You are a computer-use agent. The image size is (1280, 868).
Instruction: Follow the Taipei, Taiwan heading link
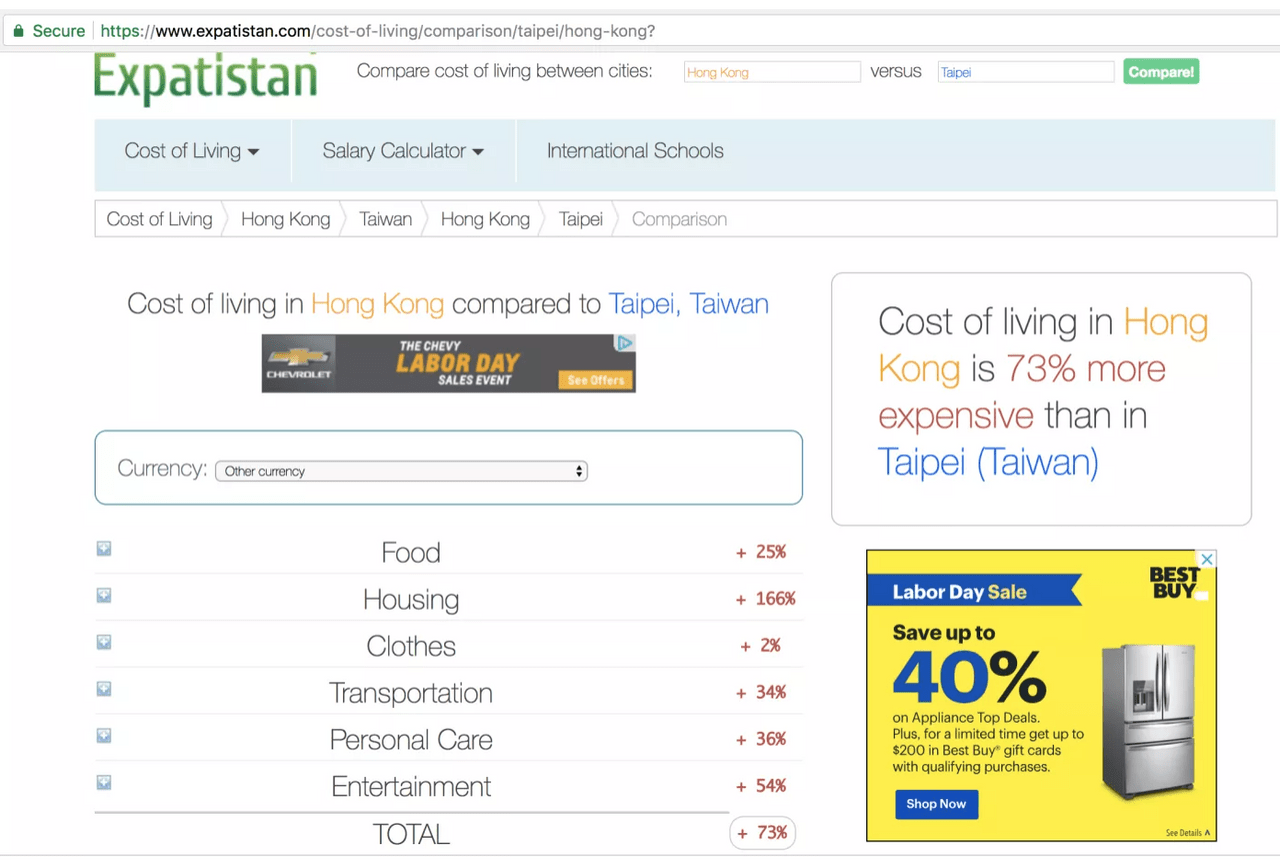point(688,303)
